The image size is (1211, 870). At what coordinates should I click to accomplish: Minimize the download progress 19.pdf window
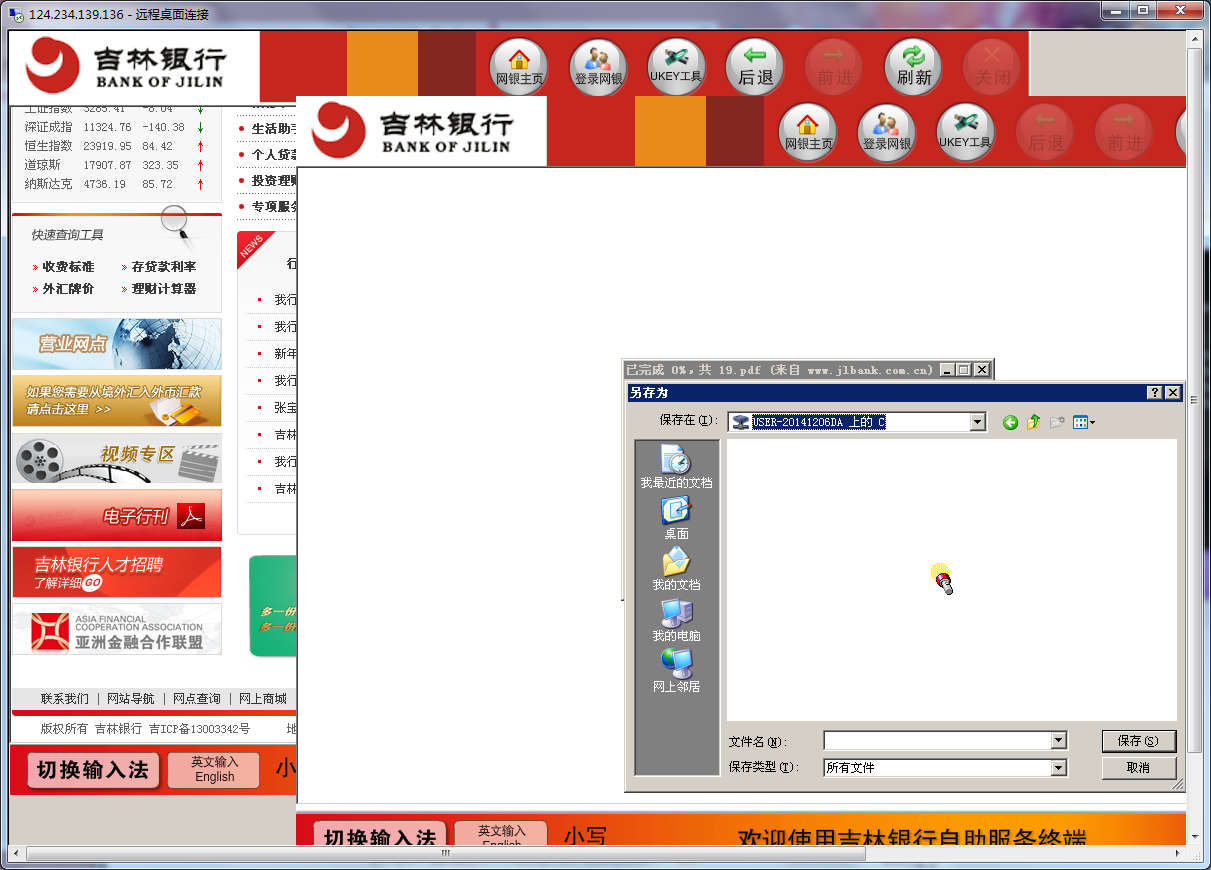[948, 370]
